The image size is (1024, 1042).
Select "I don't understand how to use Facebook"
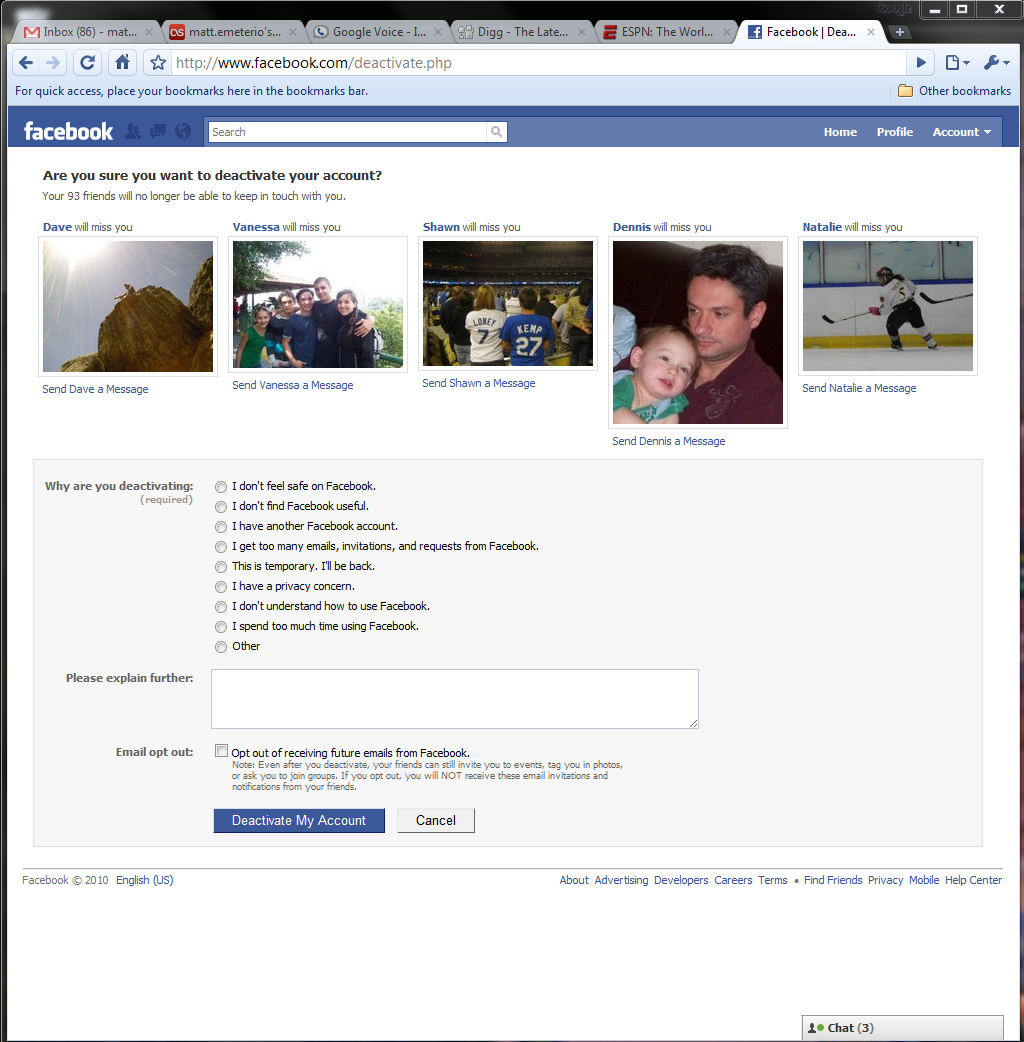click(x=221, y=607)
